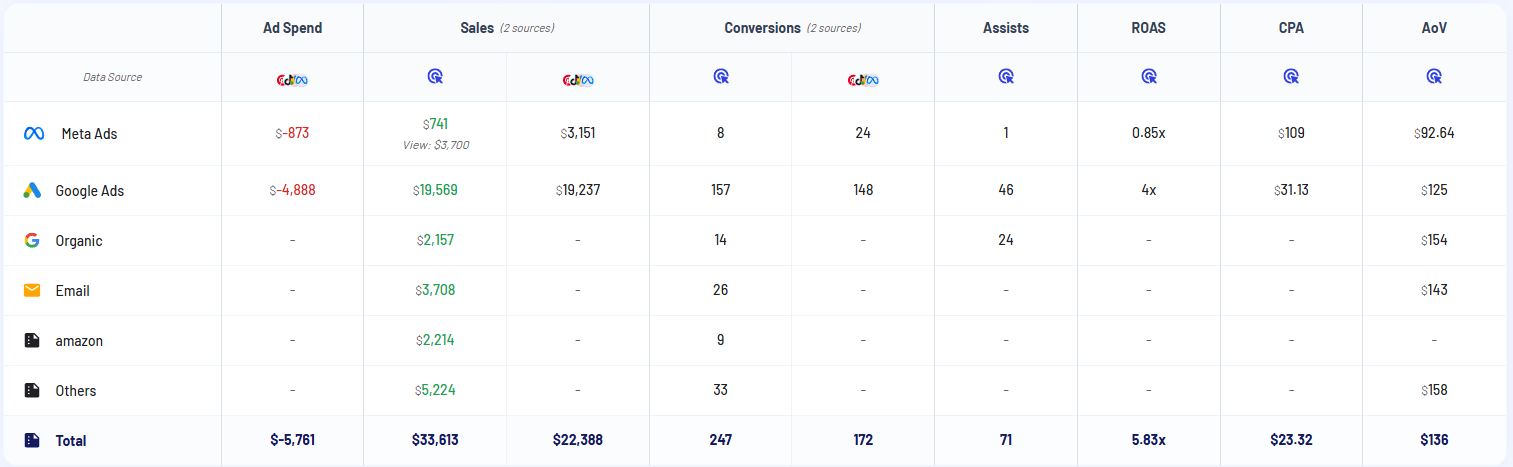Screen dimensions: 1513x467
Task: Click the Google Ads logo icon
Action: 32,190
